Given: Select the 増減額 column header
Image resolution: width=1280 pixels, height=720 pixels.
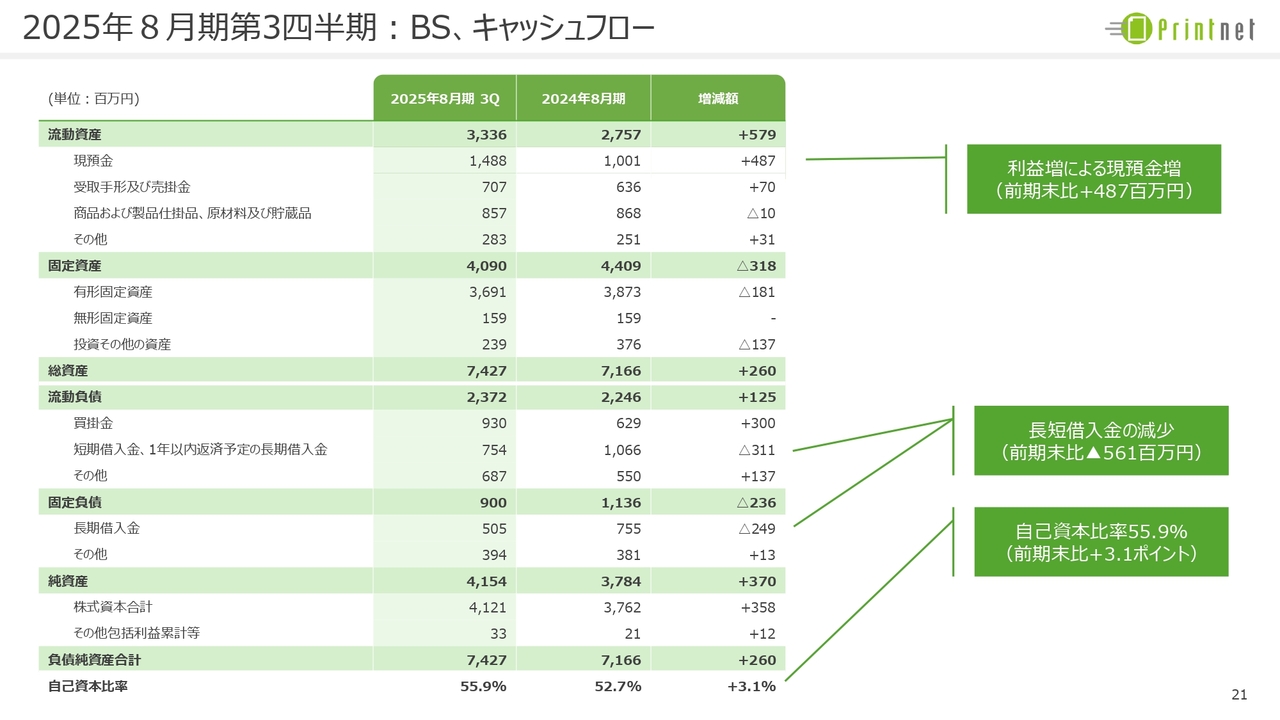Looking at the screenshot, I should (x=718, y=98).
